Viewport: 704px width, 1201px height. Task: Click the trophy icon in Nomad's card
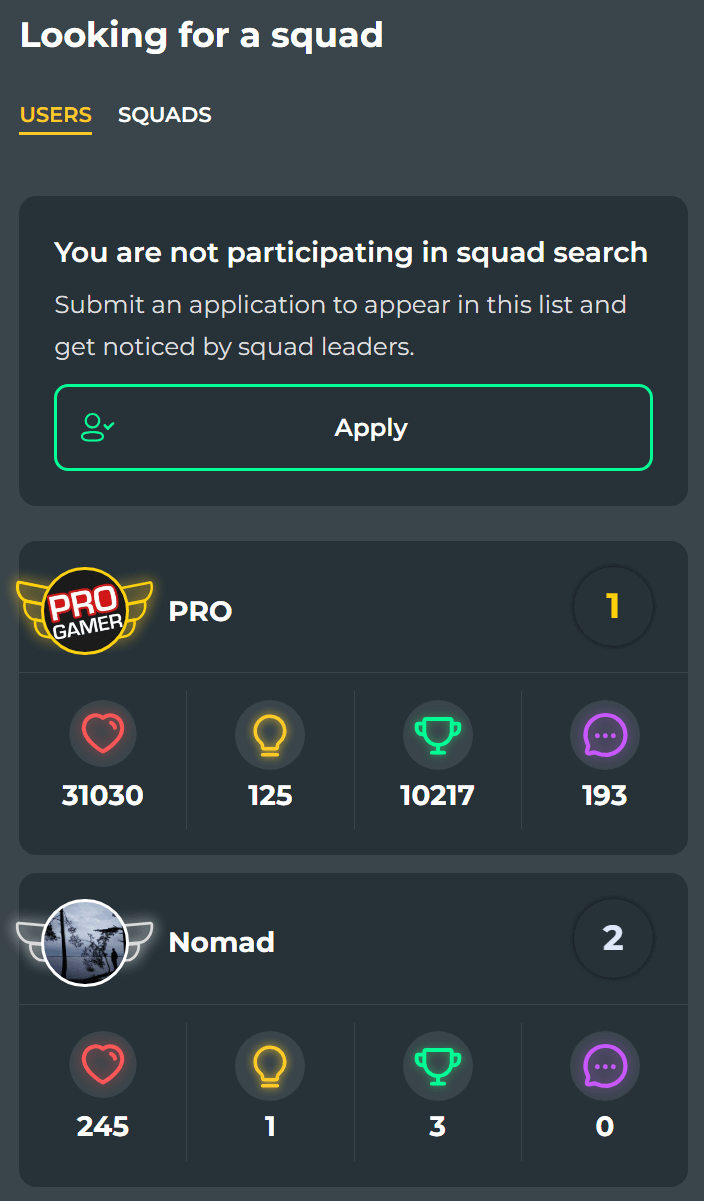[437, 1067]
